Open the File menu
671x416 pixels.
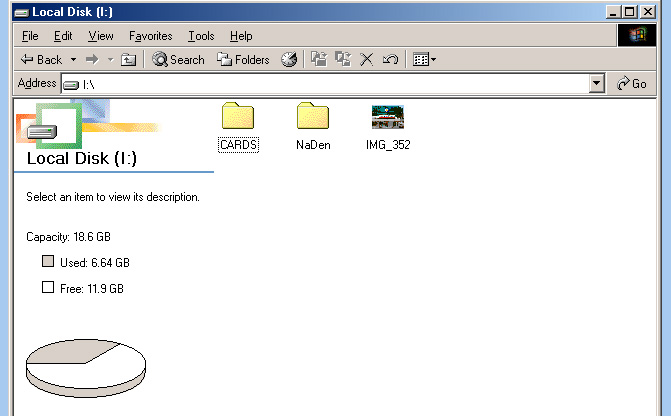click(30, 36)
